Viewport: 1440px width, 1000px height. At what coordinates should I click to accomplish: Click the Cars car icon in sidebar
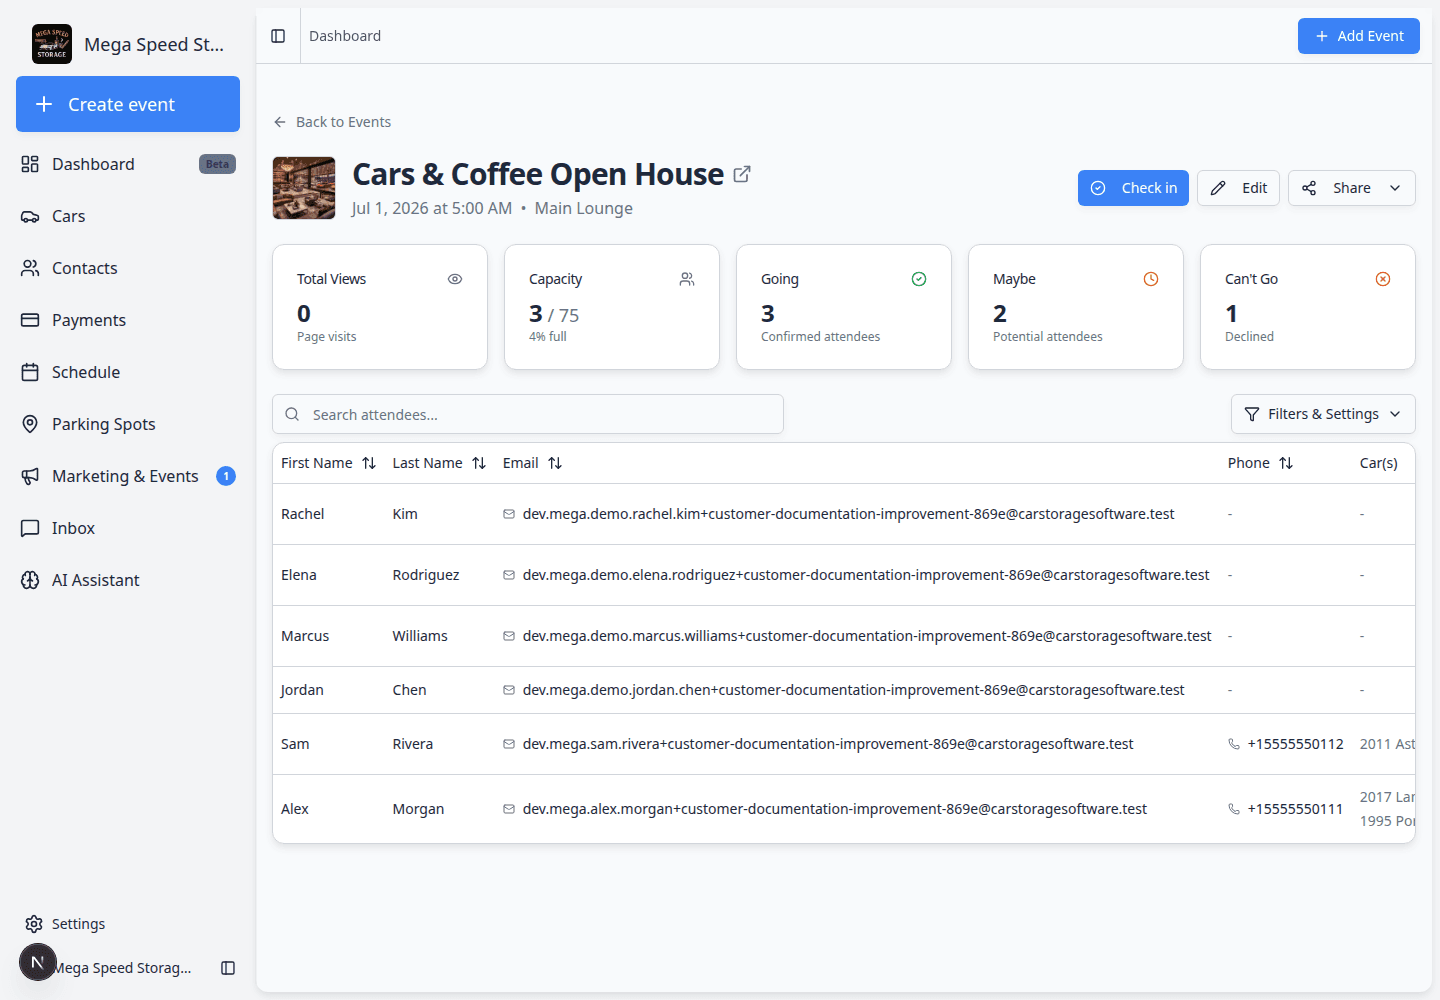click(x=30, y=216)
